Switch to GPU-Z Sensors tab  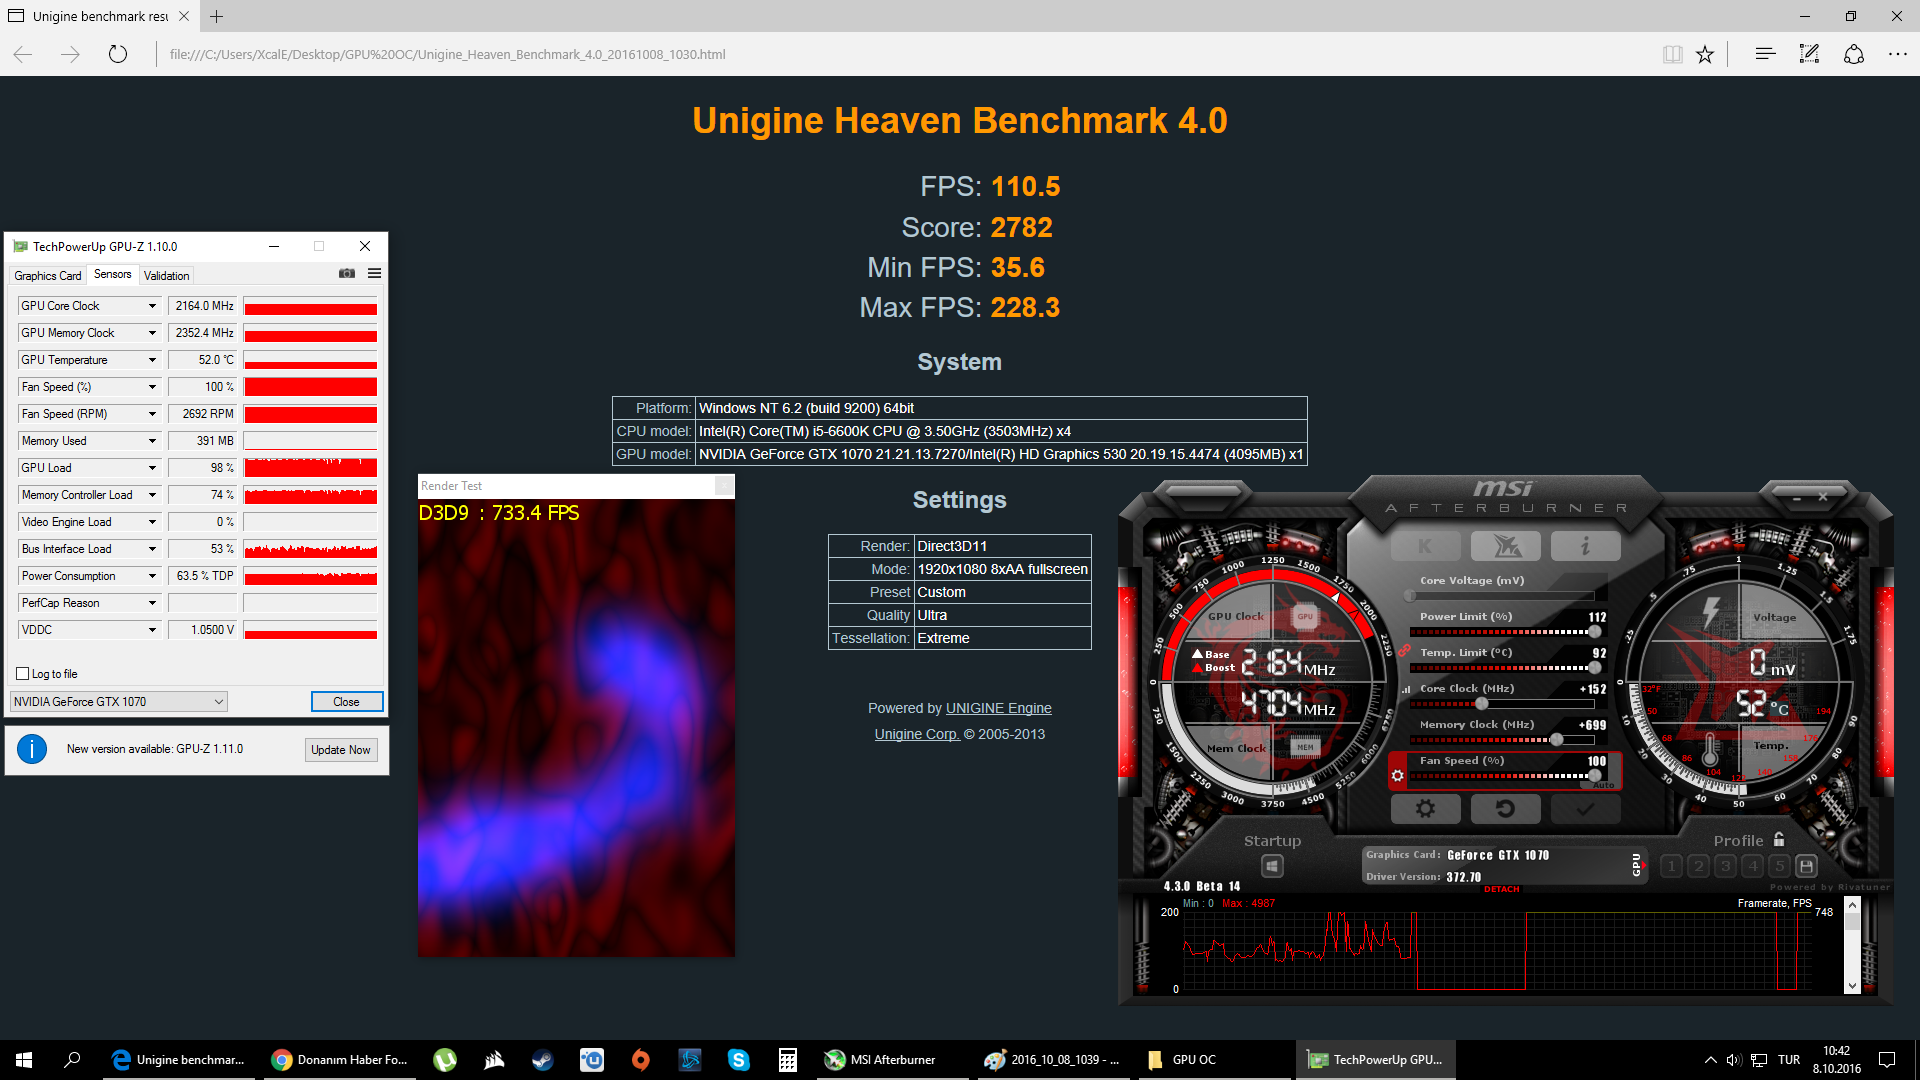click(112, 275)
